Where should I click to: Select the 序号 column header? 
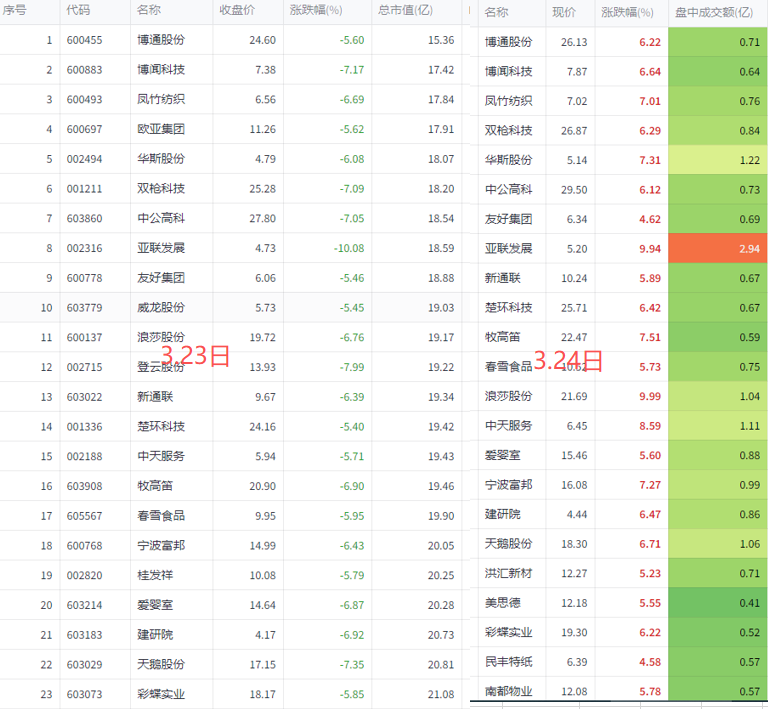pyautogui.click(x=16, y=10)
